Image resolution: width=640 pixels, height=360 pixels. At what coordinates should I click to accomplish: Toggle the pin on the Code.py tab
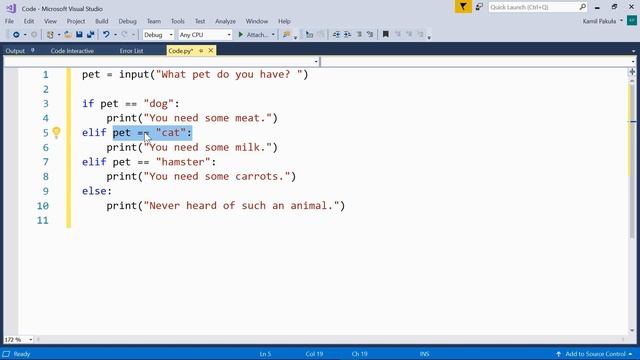pos(201,51)
